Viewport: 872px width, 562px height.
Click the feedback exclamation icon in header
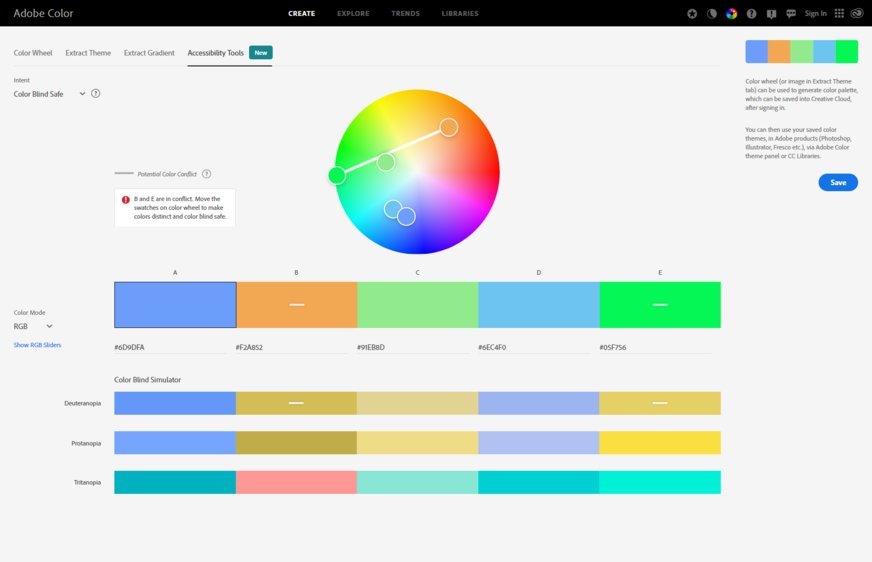tap(771, 14)
